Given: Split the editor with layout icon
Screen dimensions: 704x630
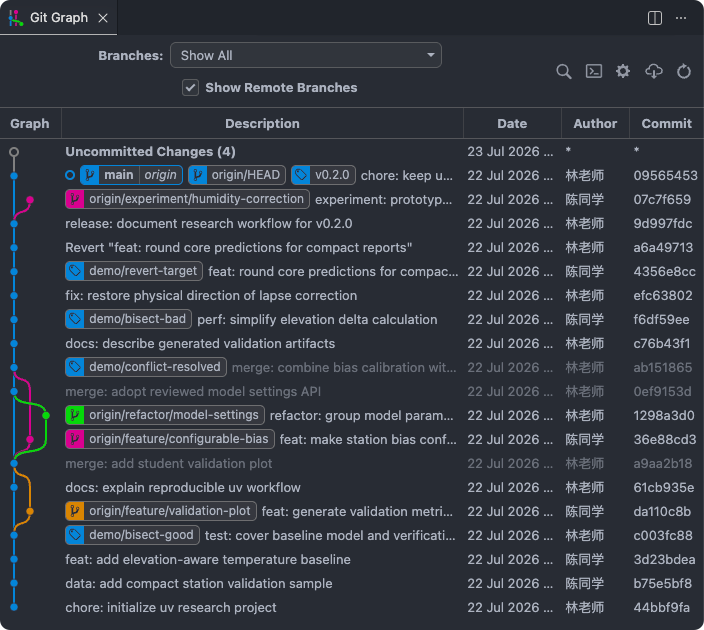Looking at the screenshot, I should coord(655,18).
